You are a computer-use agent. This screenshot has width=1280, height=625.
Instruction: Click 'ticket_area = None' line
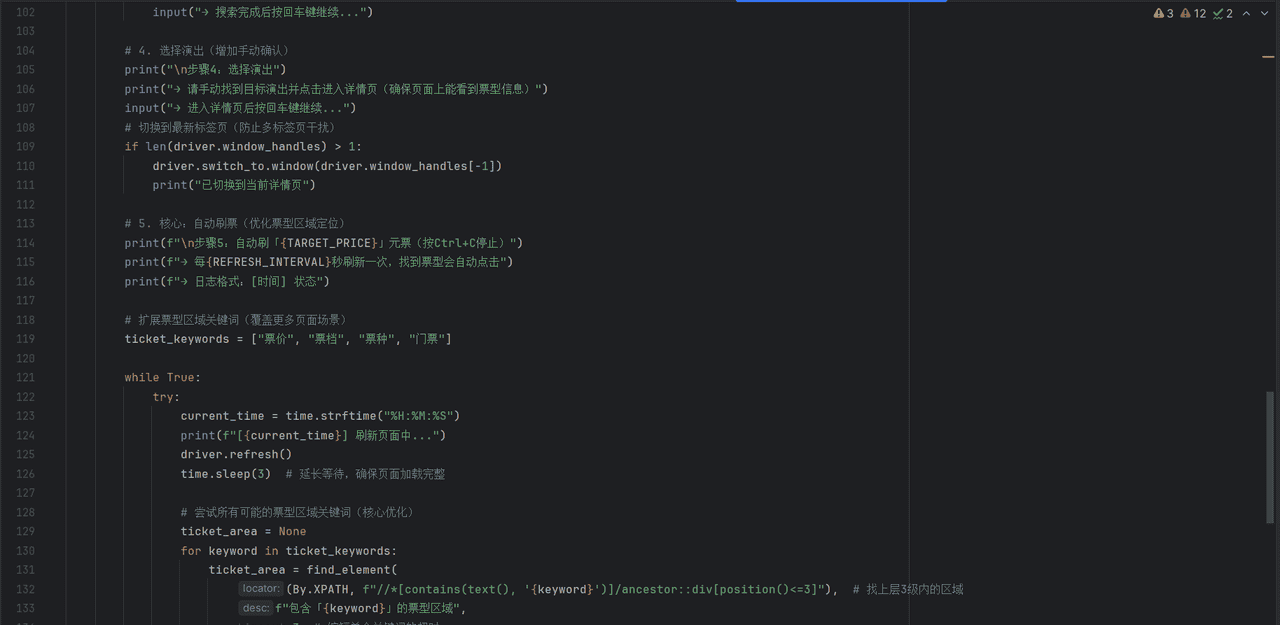coord(243,531)
